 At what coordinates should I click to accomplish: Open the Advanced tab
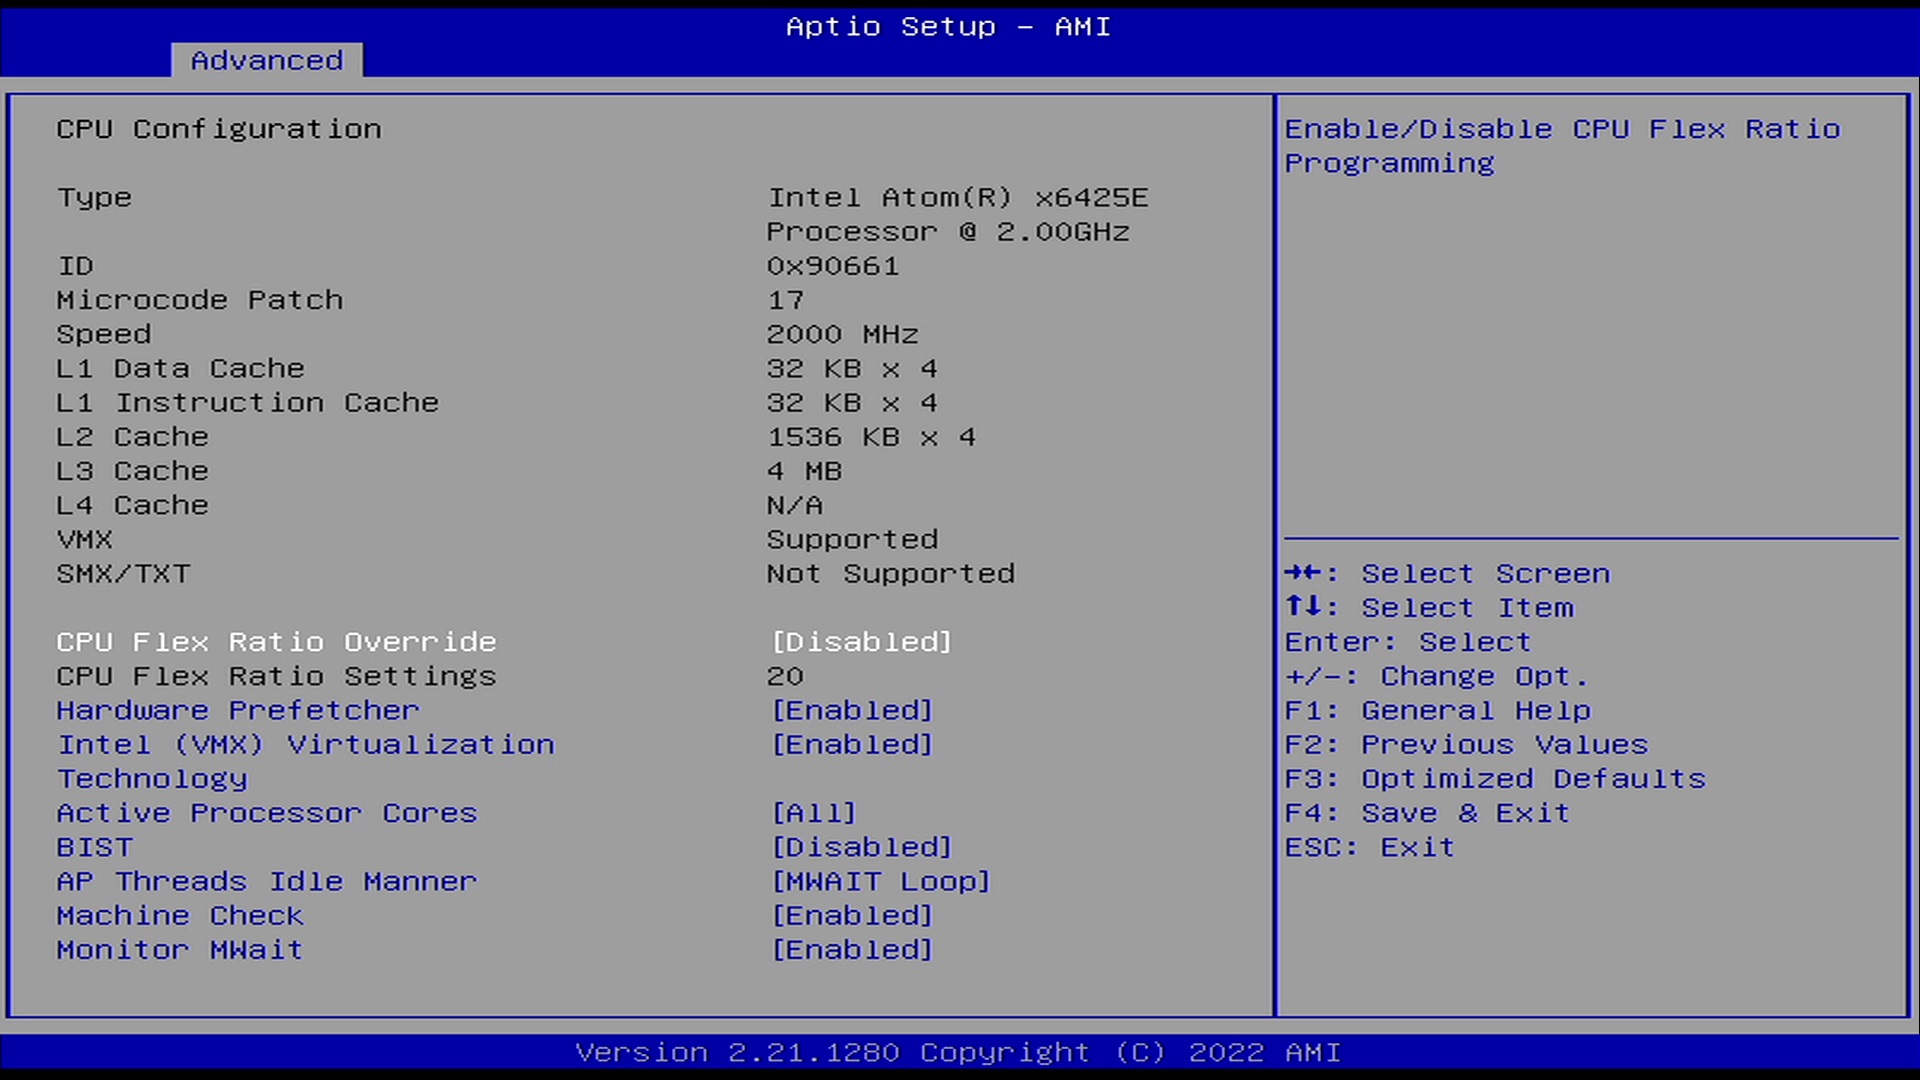coord(266,60)
